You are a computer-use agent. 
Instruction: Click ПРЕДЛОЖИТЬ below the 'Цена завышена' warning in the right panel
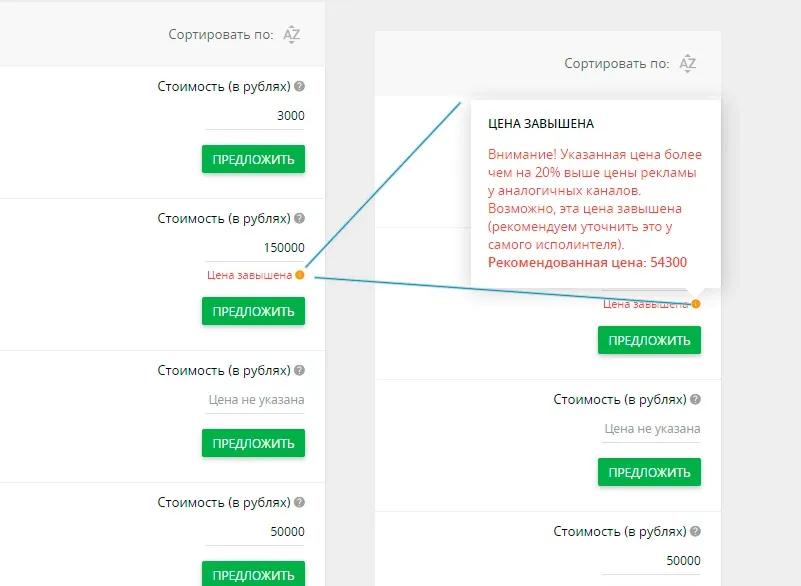pos(649,340)
